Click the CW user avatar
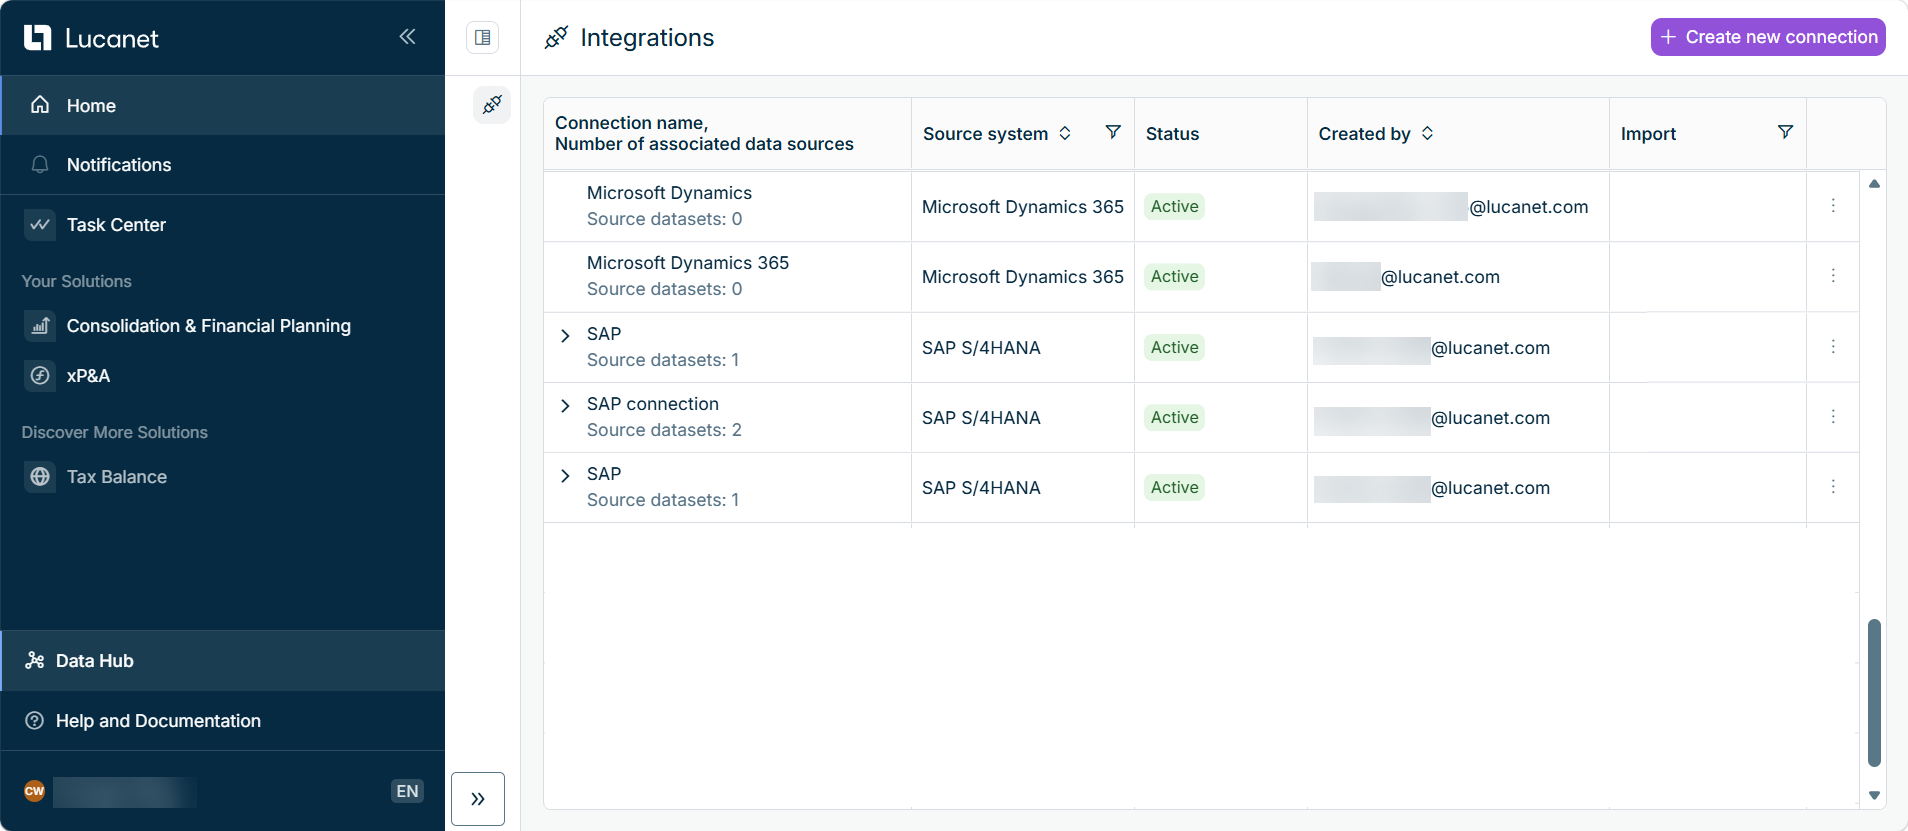This screenshot has width=1908, height=831. point(35,791)
